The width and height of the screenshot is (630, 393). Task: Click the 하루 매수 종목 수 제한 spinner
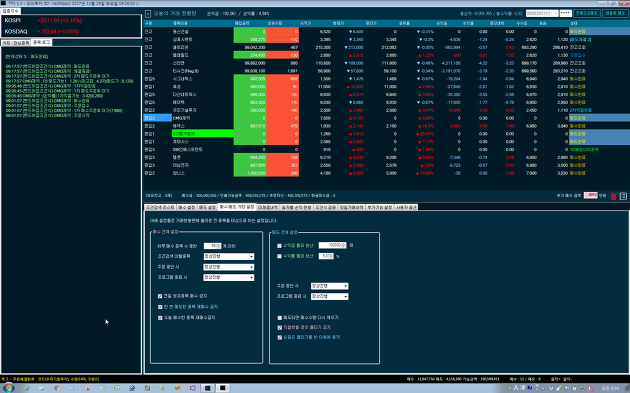click(x=212, y=246)
